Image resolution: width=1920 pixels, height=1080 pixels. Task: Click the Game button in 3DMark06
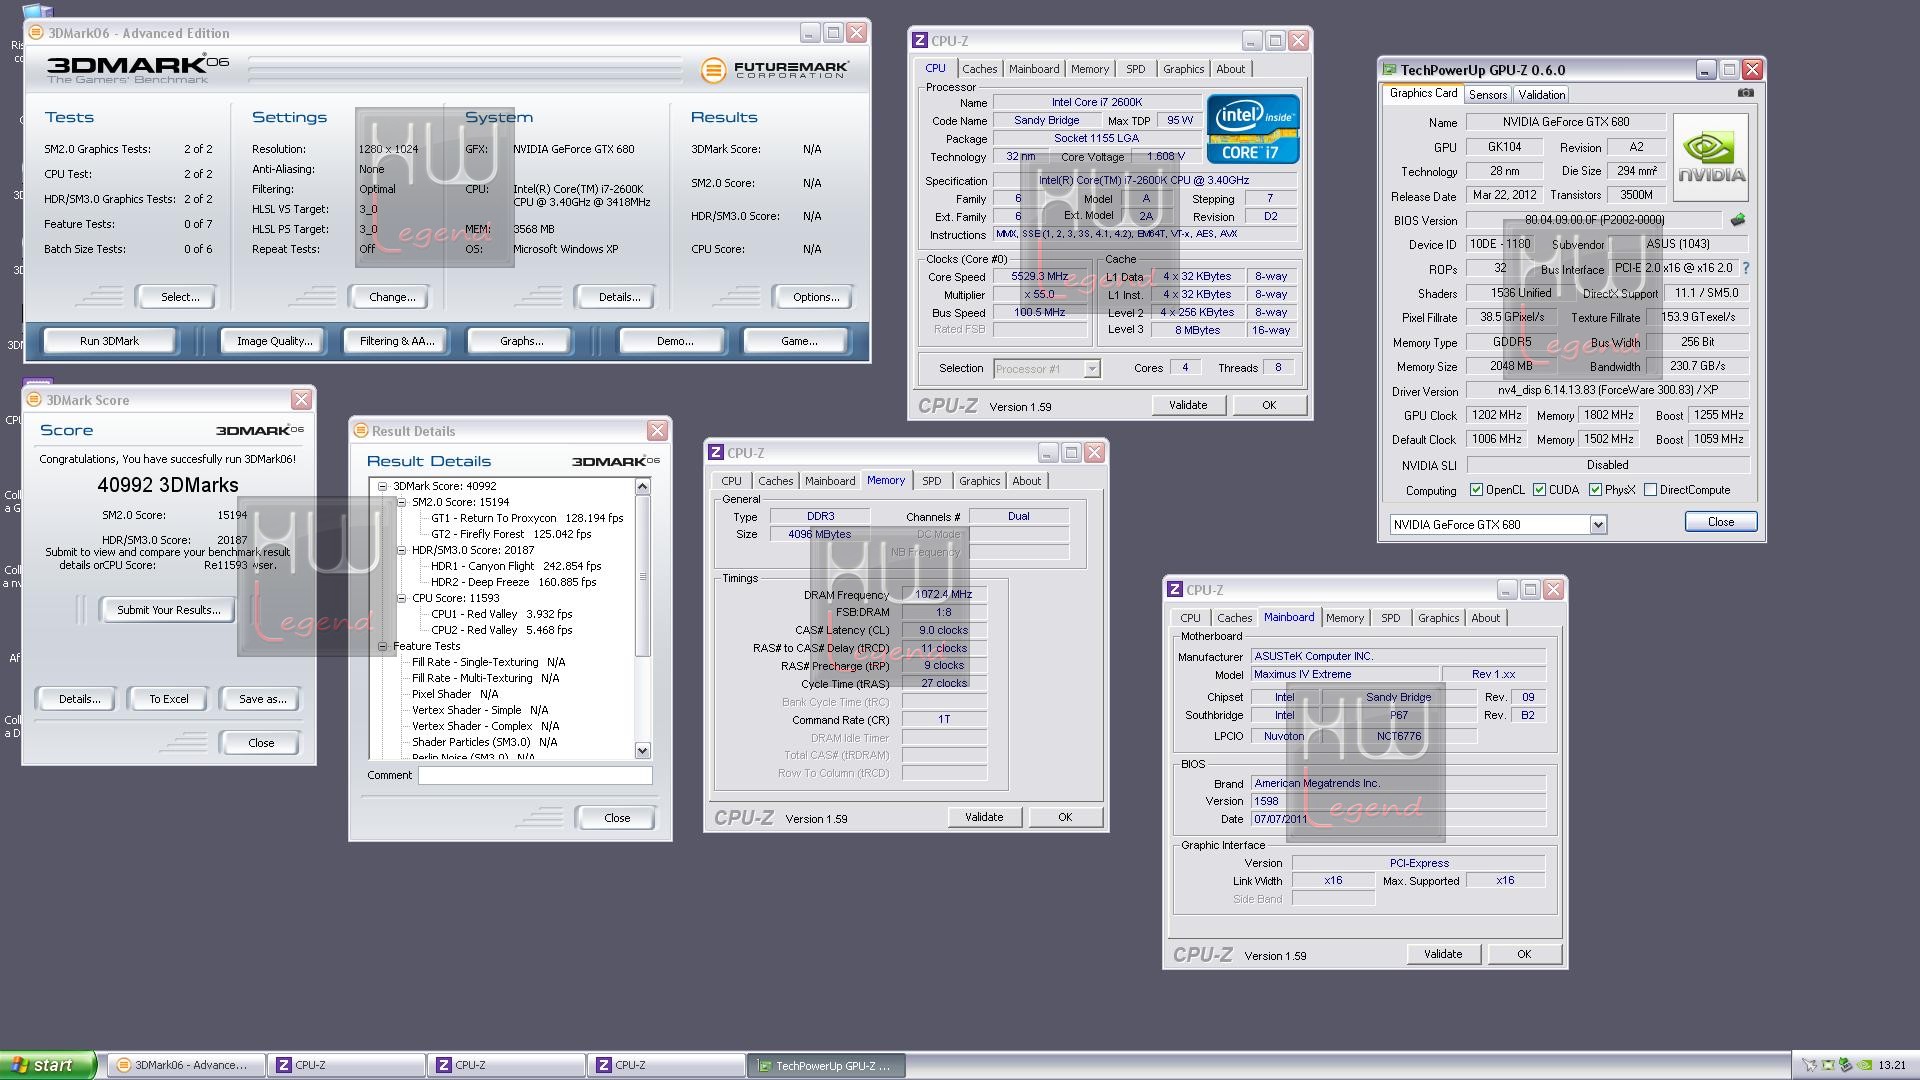click(798, 341)
